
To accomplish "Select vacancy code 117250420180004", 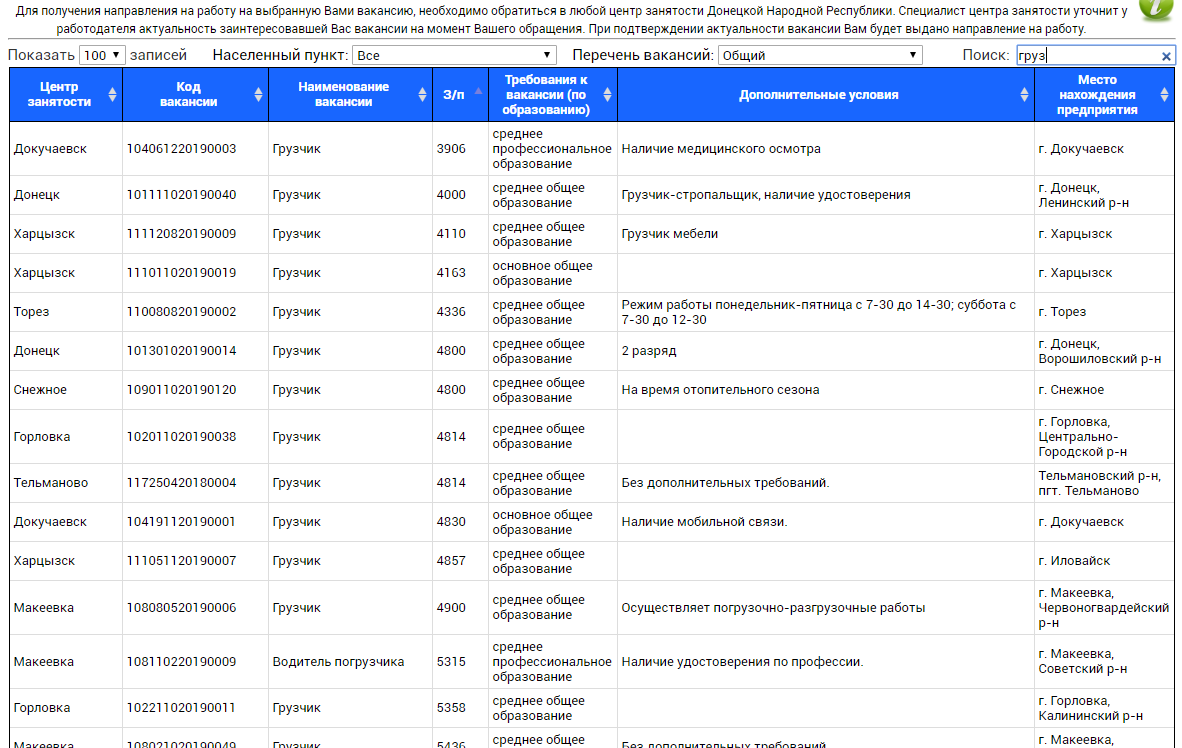I will point(181,483).
